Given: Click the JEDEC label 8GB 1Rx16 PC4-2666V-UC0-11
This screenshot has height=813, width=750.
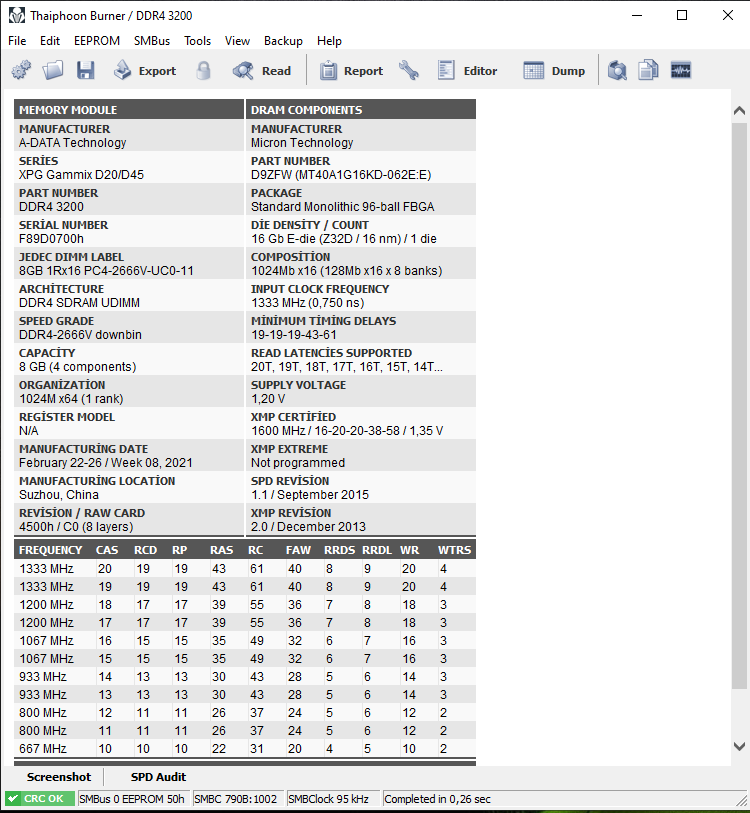Looking at the screenshot, I should (106, 271).
